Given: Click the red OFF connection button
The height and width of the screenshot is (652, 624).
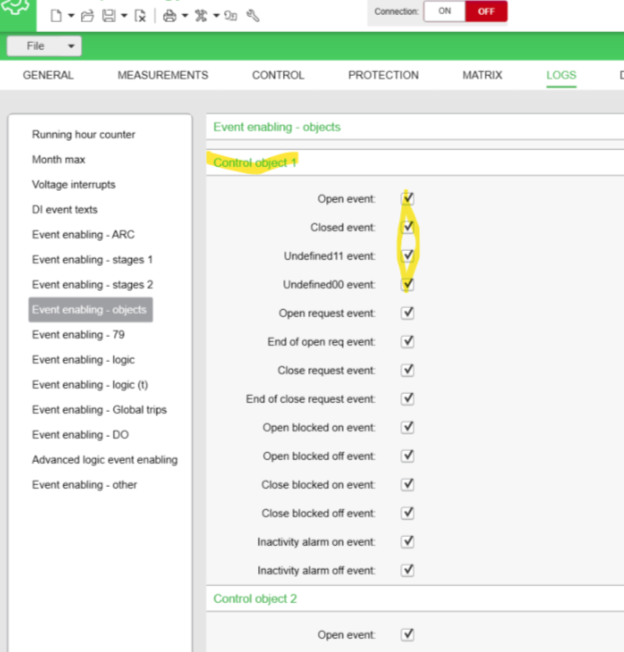Looking at the screenshot, I should click(486, 11).
